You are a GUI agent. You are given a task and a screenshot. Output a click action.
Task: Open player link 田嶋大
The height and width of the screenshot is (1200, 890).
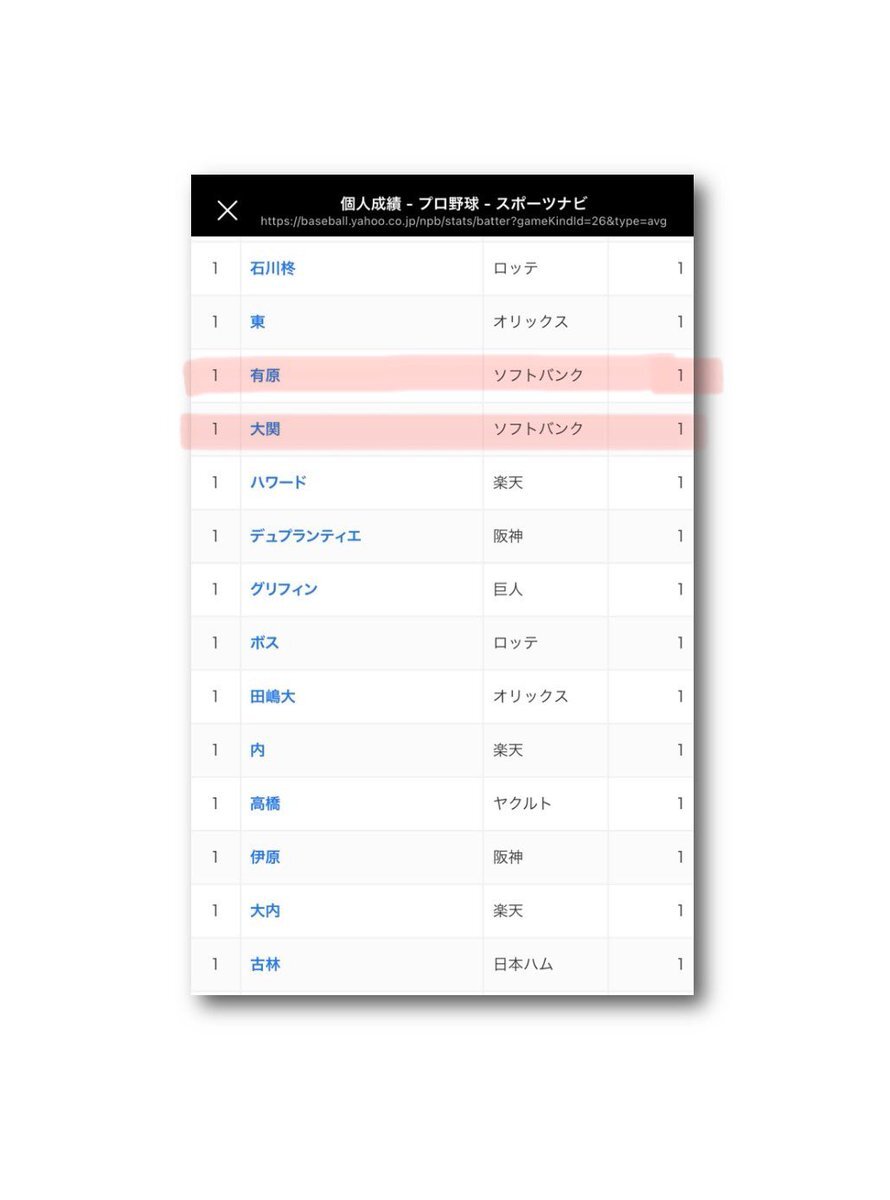click(x=272, y=697)
